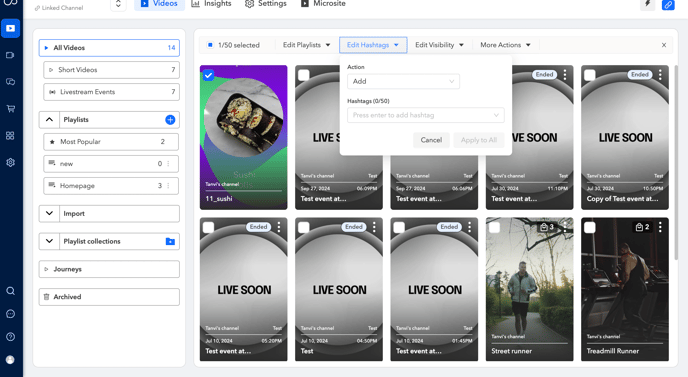This screenshot has height=377, width=688.
Task: Open the Livestream Events filter
Action: click(x=111, y=92)
